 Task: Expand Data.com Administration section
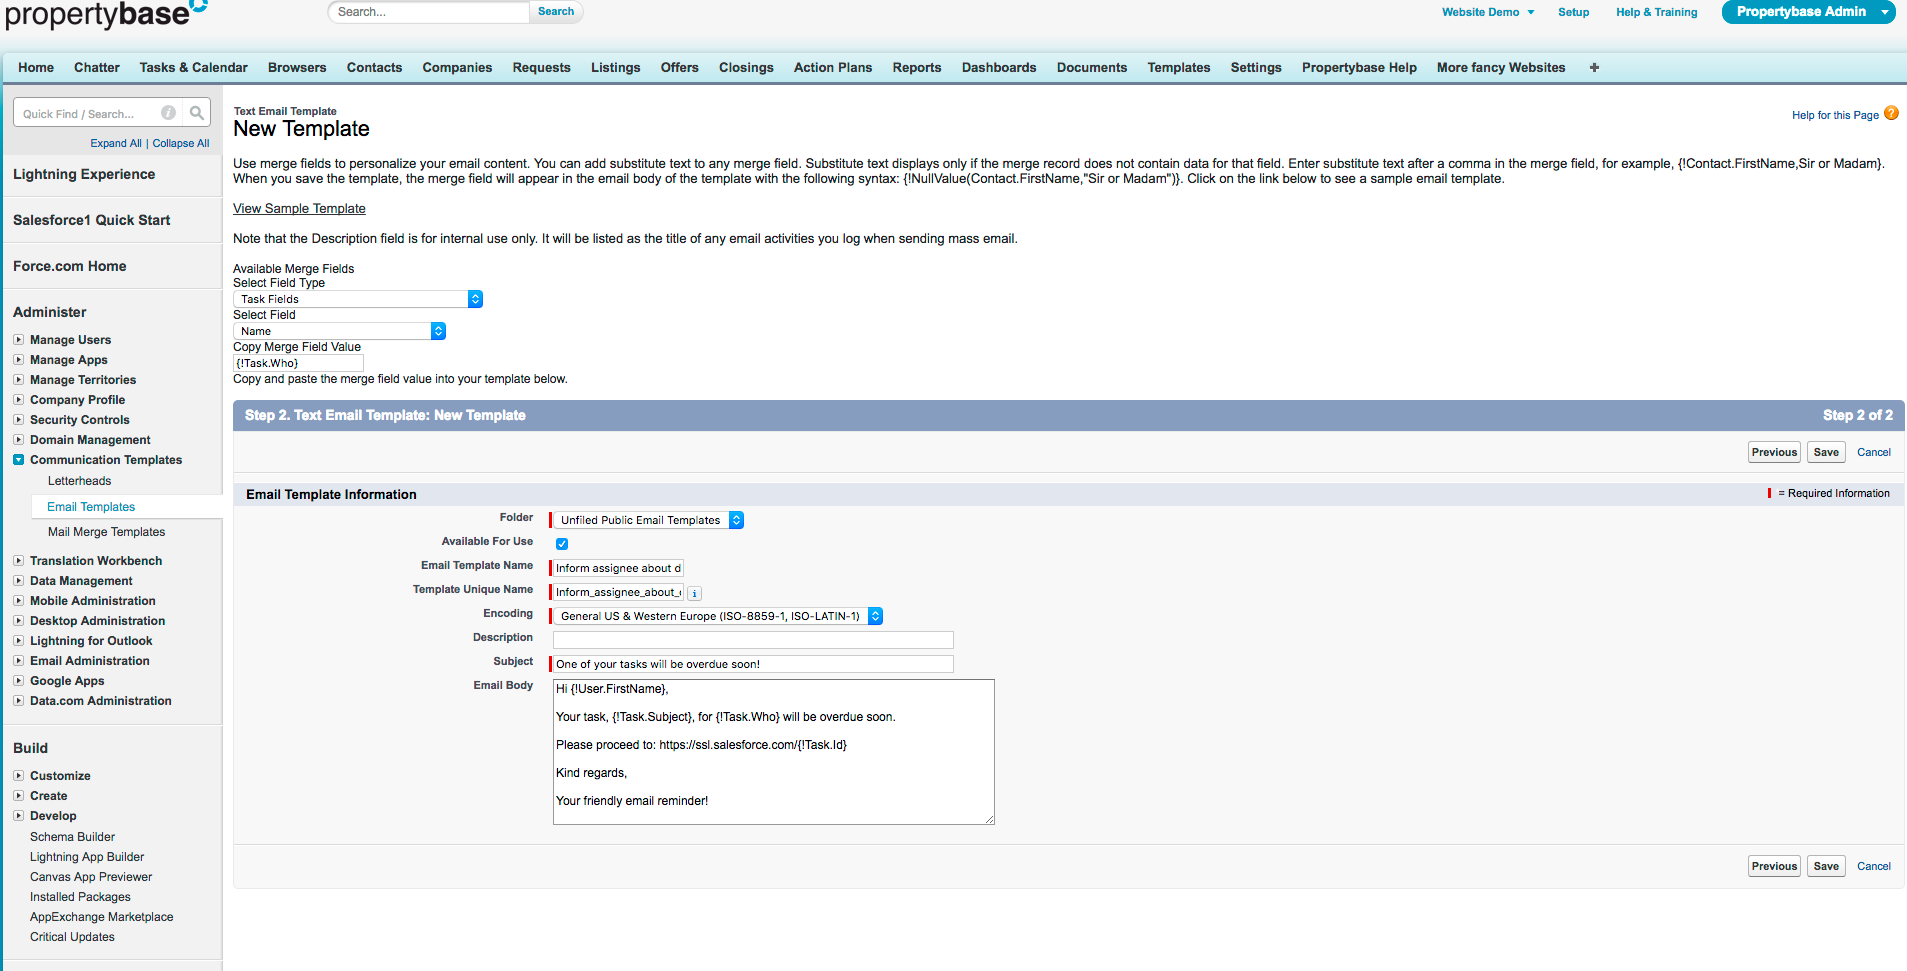coord(18,701)
